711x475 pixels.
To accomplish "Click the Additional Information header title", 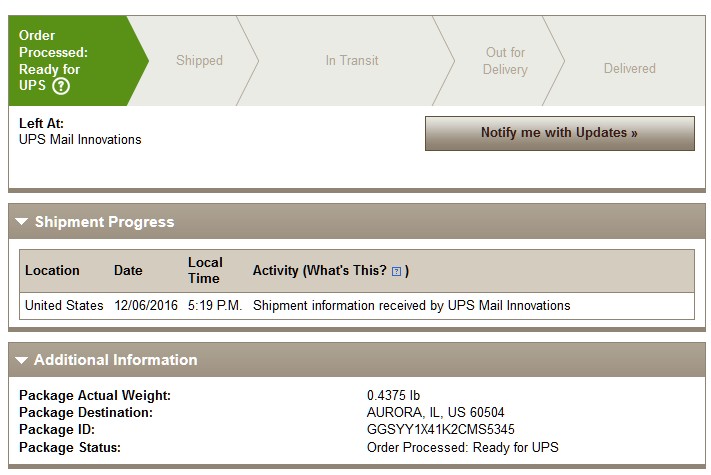I will pos(116,360).
